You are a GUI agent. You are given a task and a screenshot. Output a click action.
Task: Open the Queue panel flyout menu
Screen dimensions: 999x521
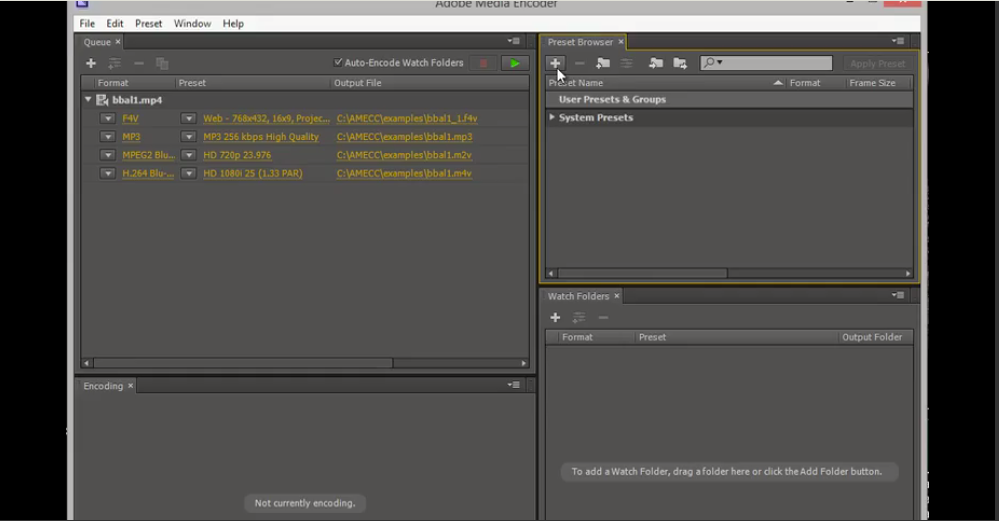[x=514, y=41]
